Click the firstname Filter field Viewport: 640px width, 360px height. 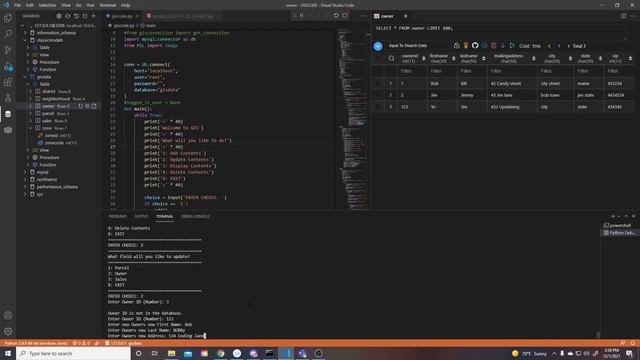(x=442, y=71)
